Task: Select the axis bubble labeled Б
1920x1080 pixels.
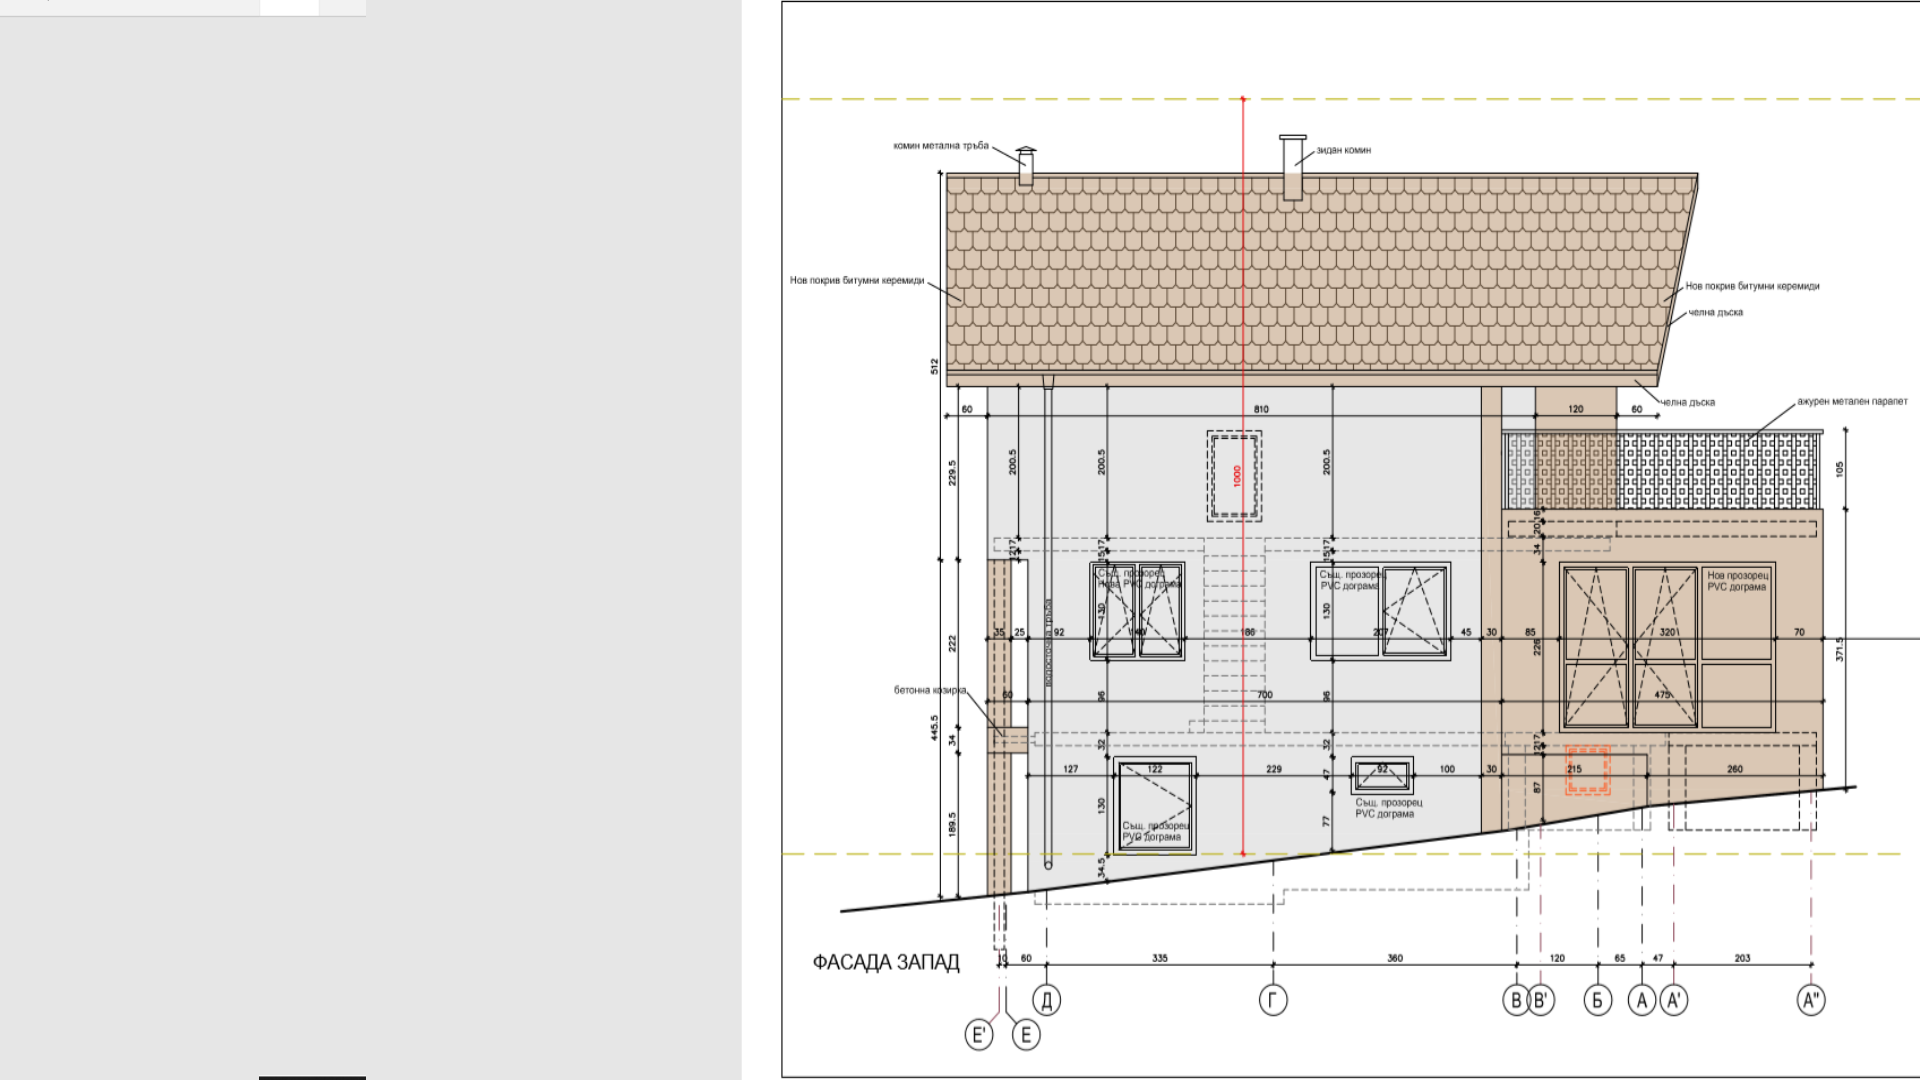Action: 1597,1000
